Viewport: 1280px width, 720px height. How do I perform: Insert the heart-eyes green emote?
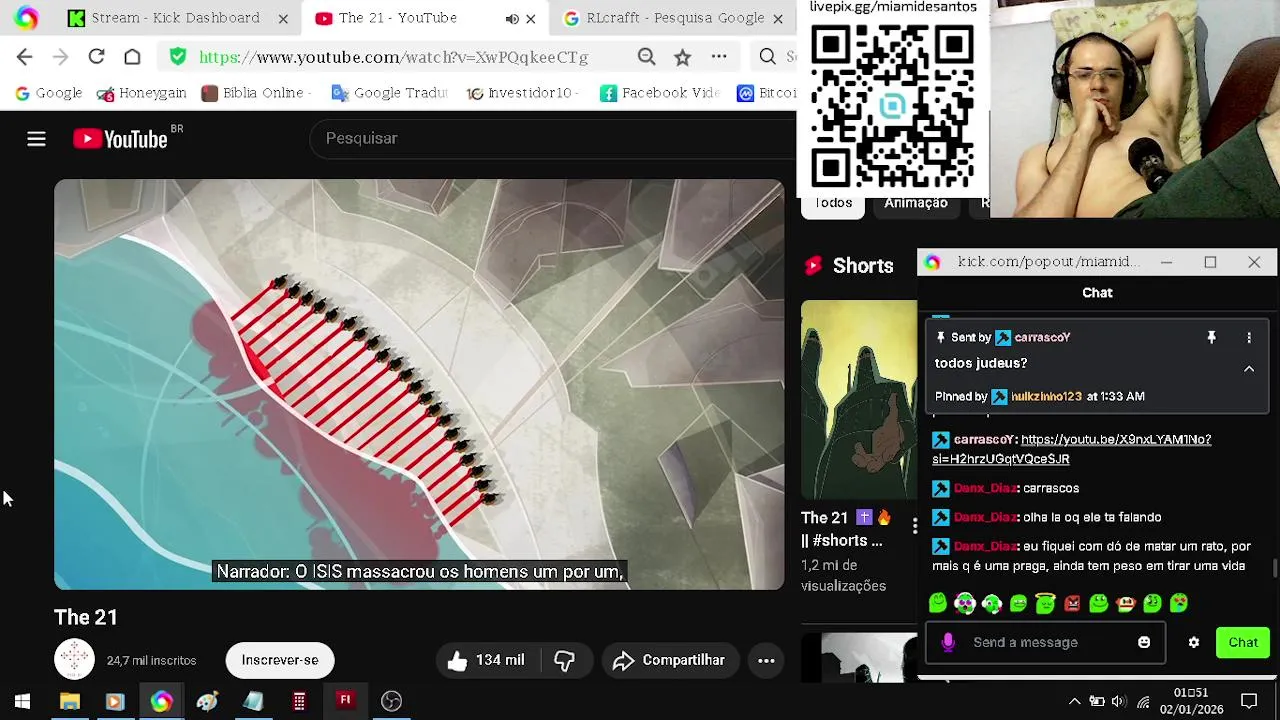(x=1179, y=603)
